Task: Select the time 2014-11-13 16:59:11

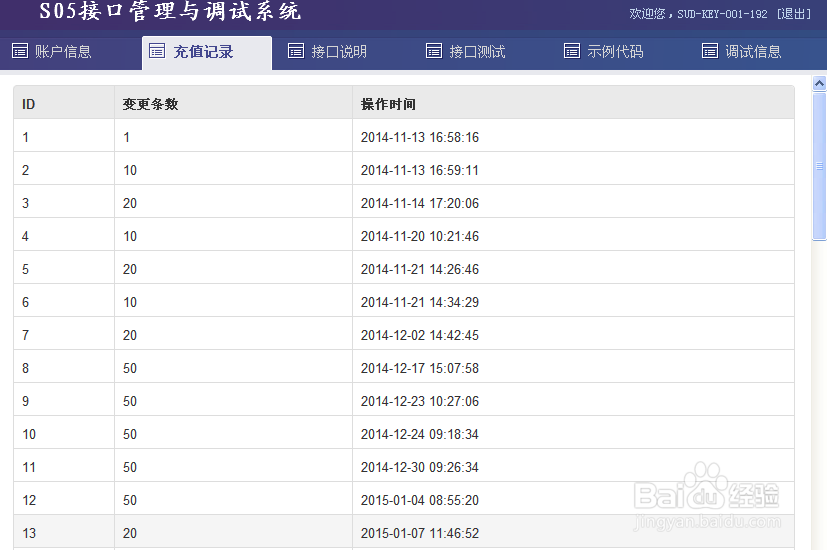Action: click(x=420, y=170)
